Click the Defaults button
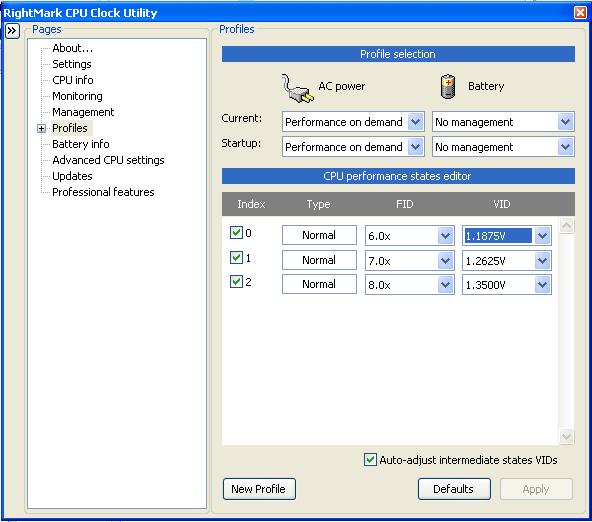Viewport: 592px width, 522px height. [454, 489]
